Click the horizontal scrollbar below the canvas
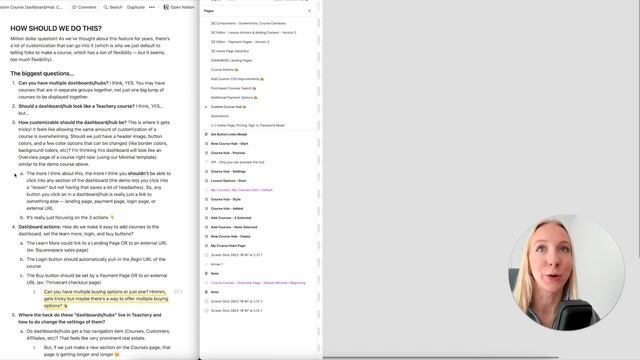 point(441,358)
